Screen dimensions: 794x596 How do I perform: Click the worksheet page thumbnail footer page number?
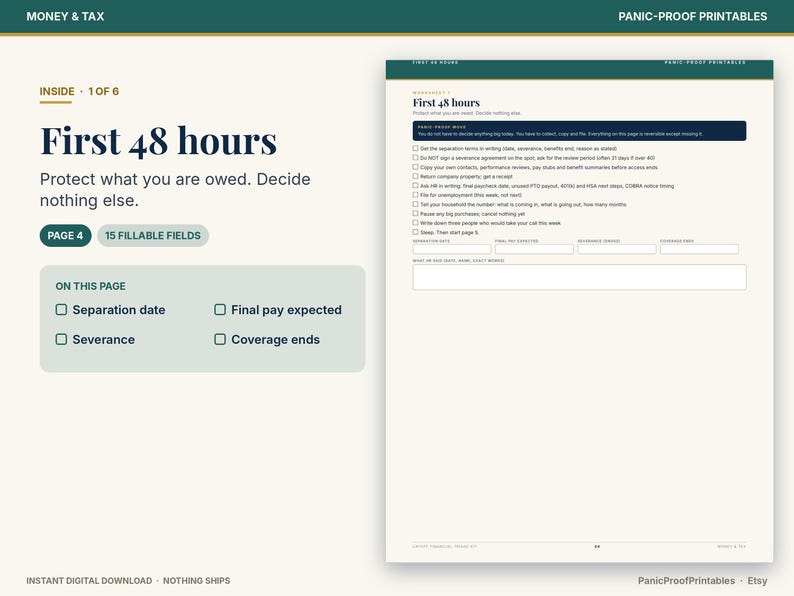click(x=597, y=546)
